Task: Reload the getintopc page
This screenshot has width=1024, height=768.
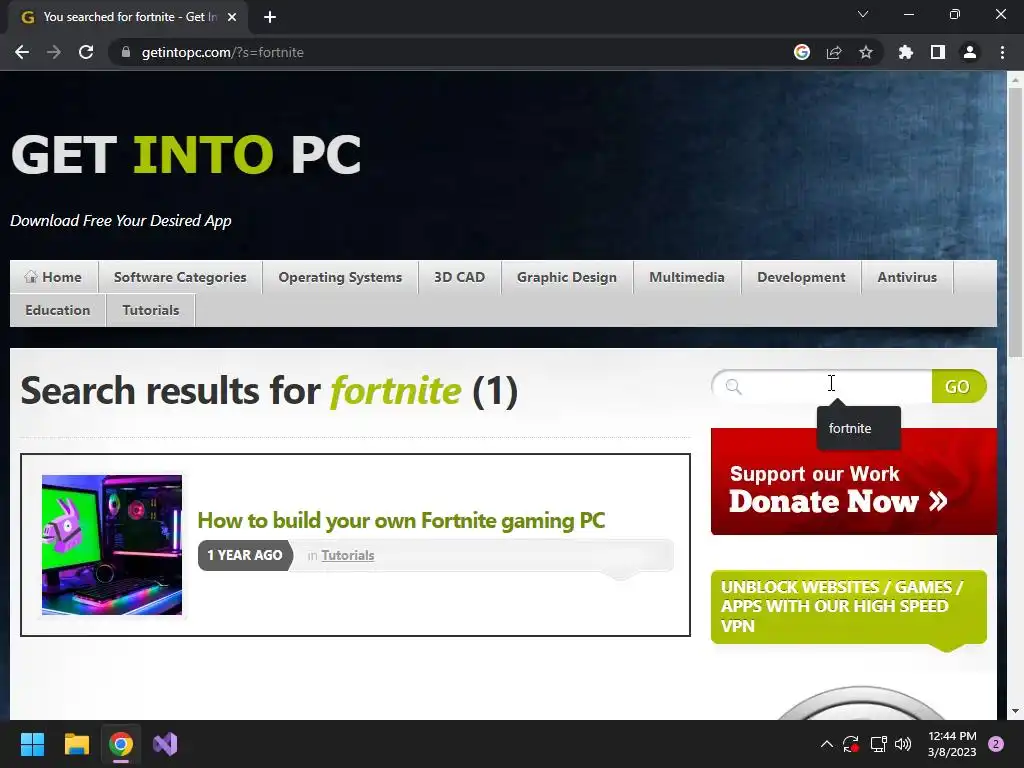Action: 86,52
